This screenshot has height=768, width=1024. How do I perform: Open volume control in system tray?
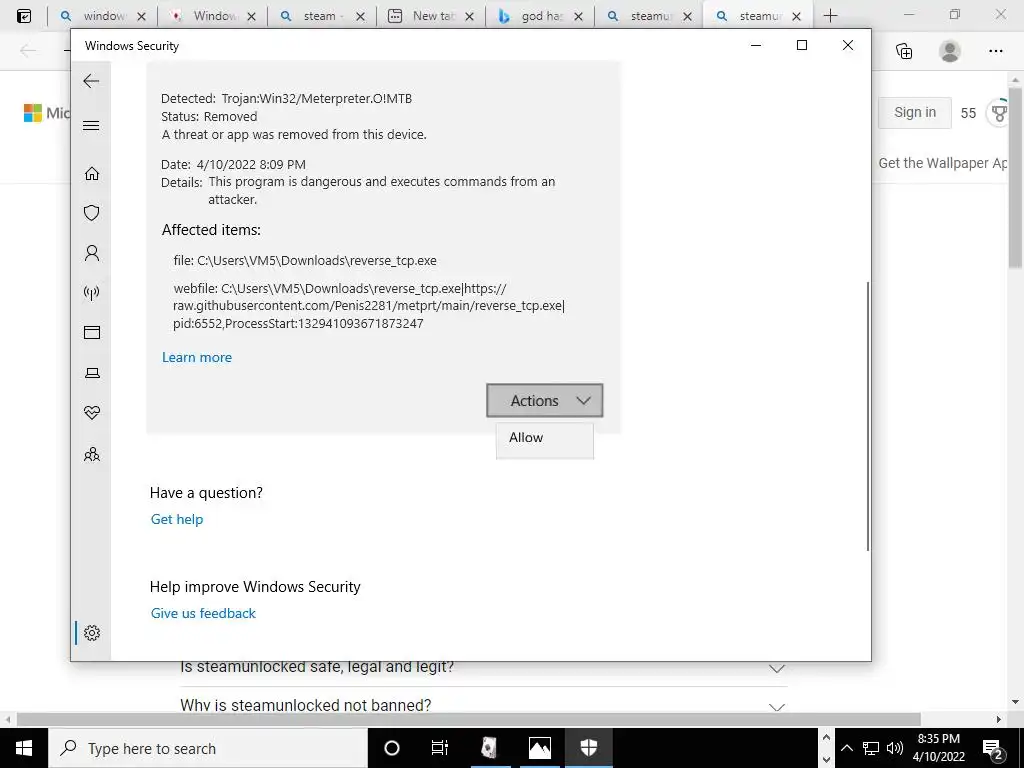[895, 748]
